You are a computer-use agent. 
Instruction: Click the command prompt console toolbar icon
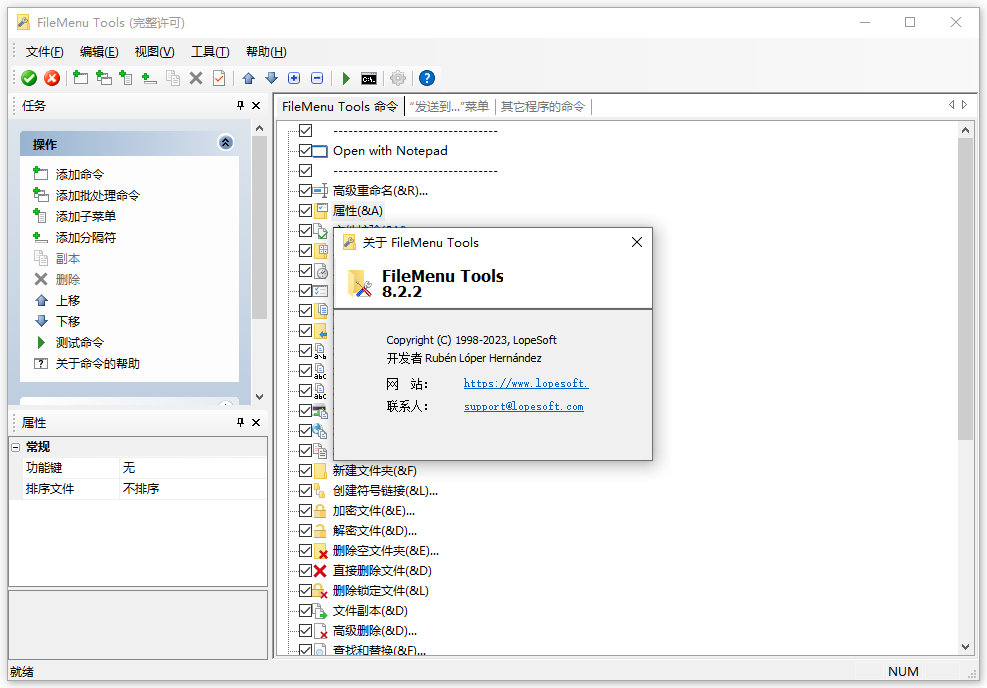[x=369, y=79]
